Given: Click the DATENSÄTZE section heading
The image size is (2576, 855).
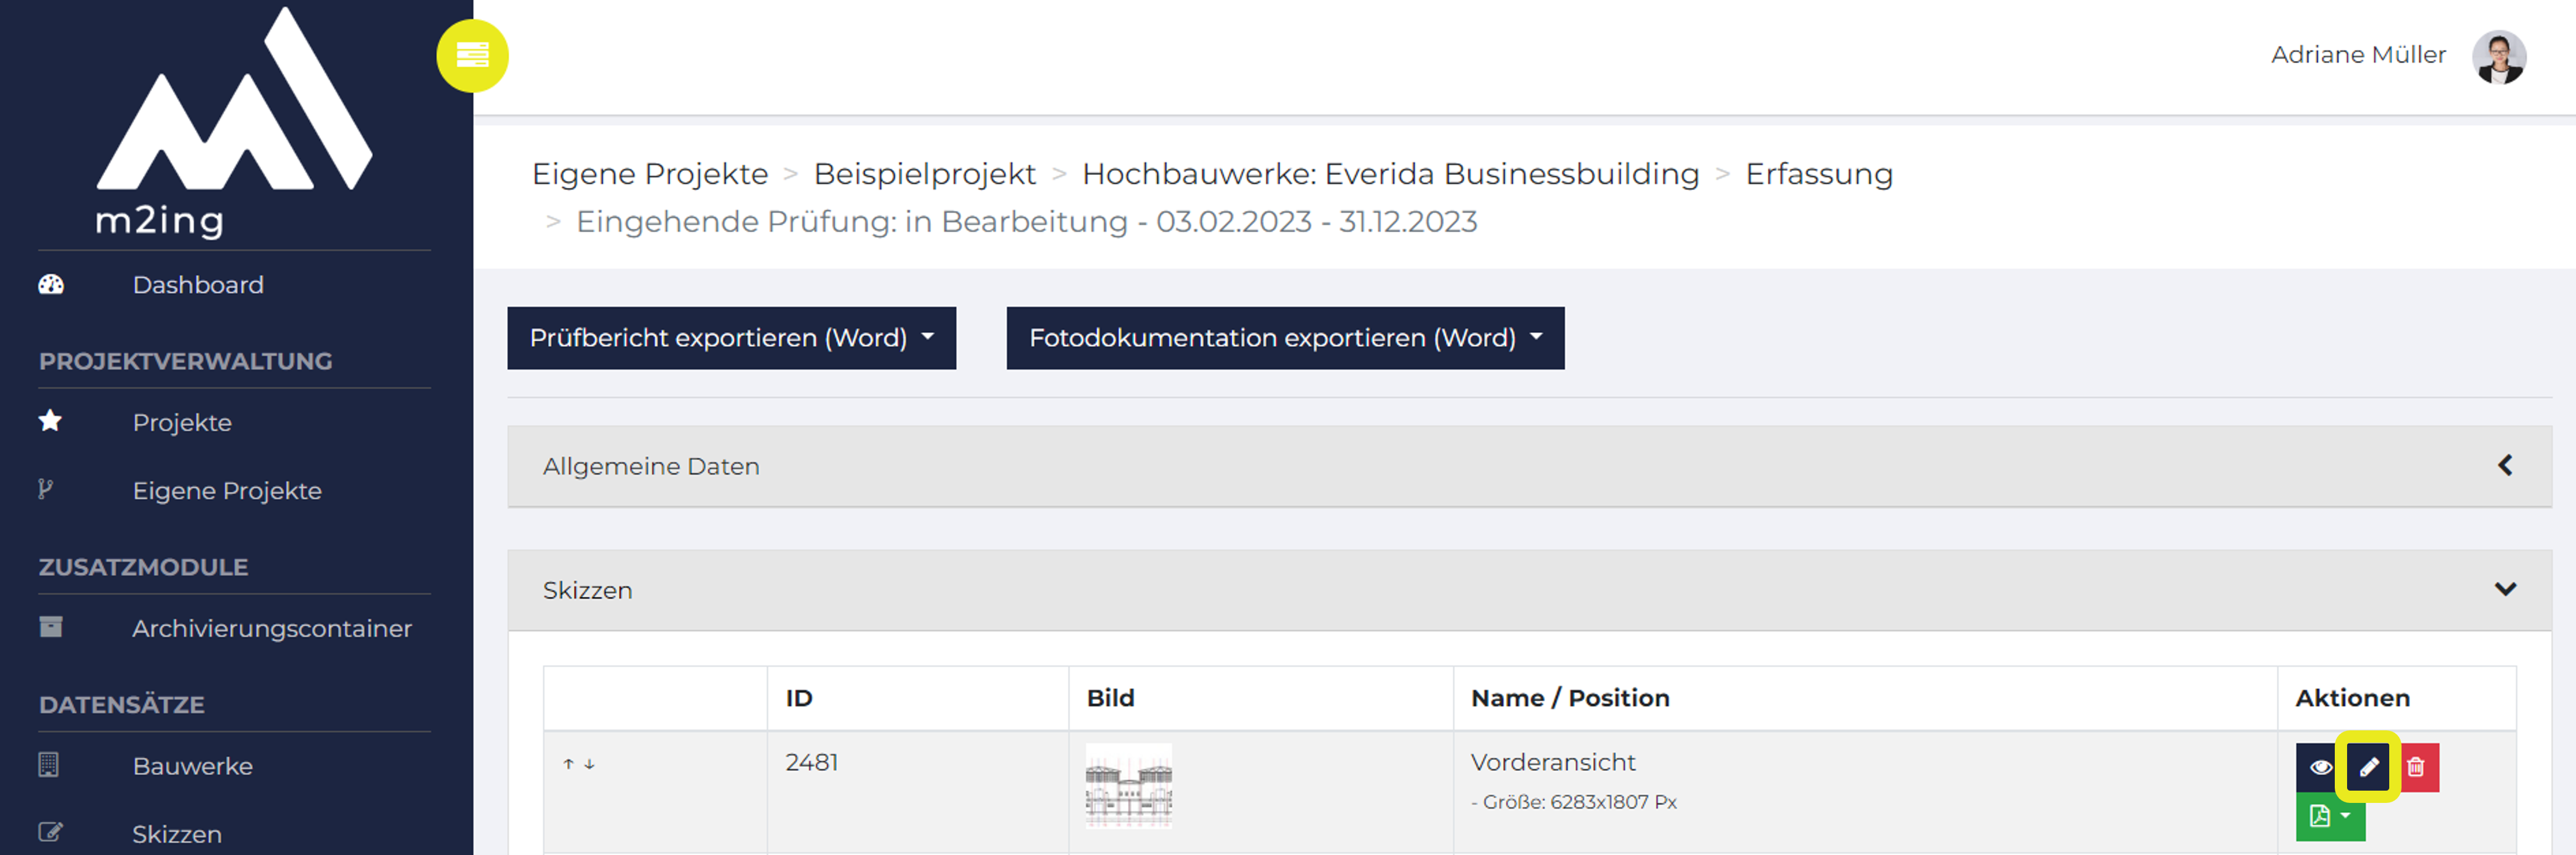Looking at the screenshot, I should coord(121,704).
